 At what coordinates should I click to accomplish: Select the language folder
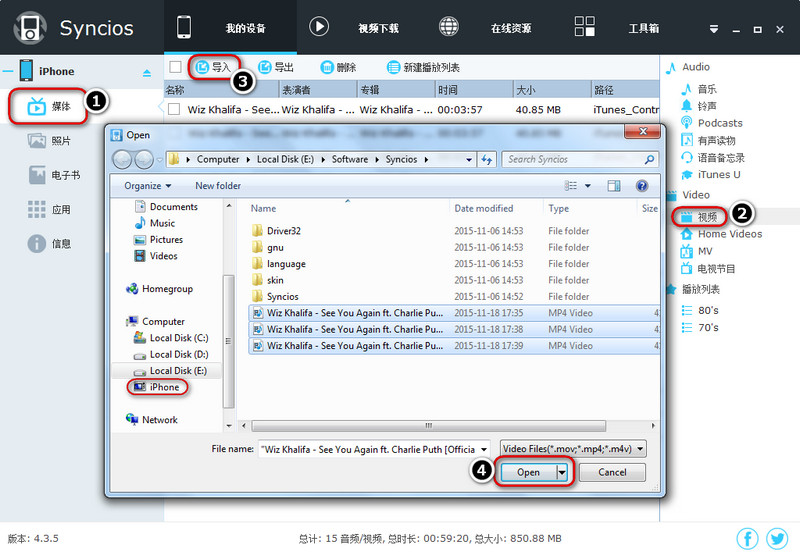tap(279, 264)
